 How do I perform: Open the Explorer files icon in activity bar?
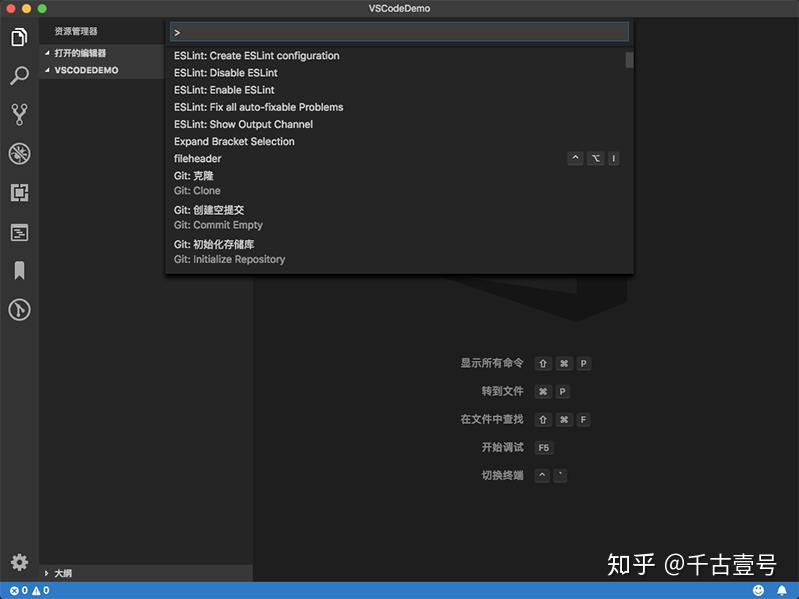pos(19,37)
